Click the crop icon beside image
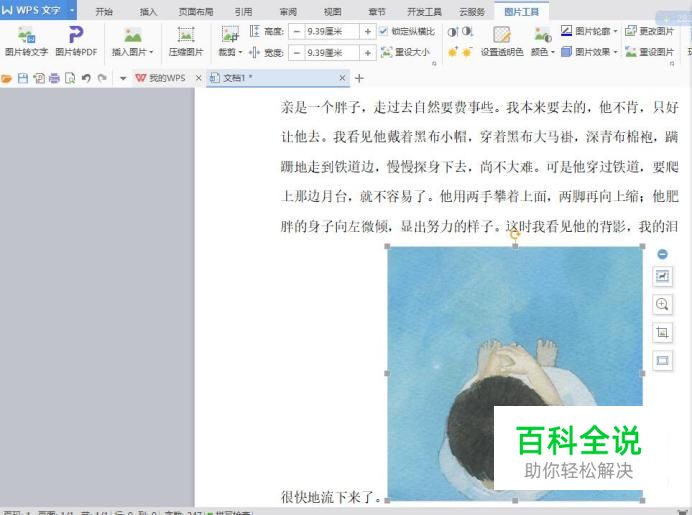Screen dimensions: 692x515 click(x=662, y=332)
